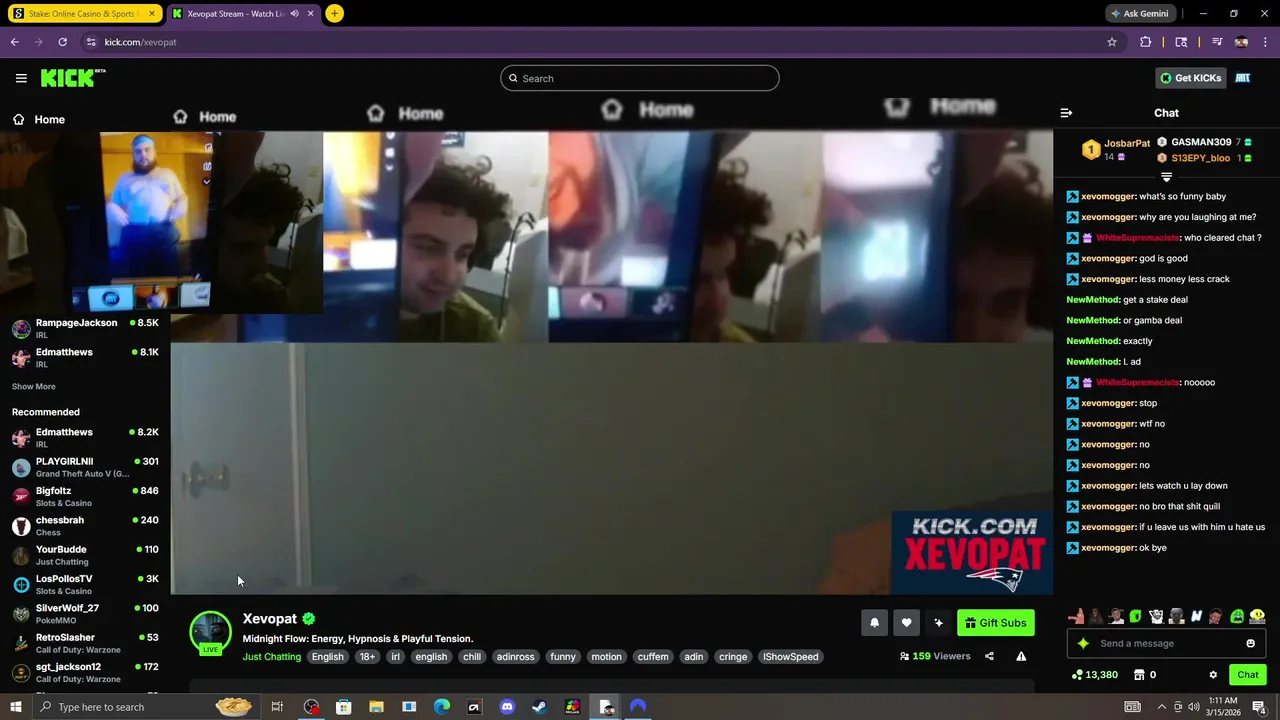
Task: Open chat settings gear
Action: click(1213, 675)
